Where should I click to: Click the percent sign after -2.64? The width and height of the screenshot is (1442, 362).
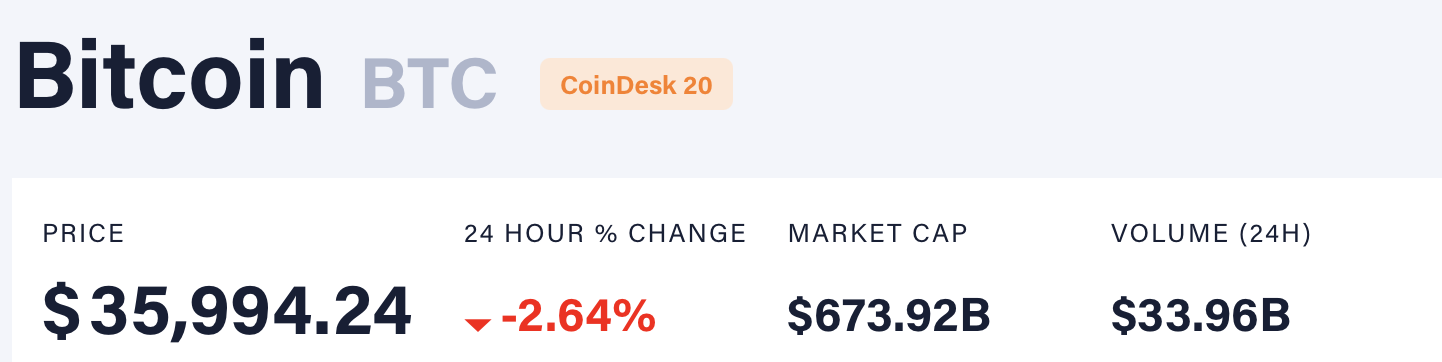click(x=633, y=316)
